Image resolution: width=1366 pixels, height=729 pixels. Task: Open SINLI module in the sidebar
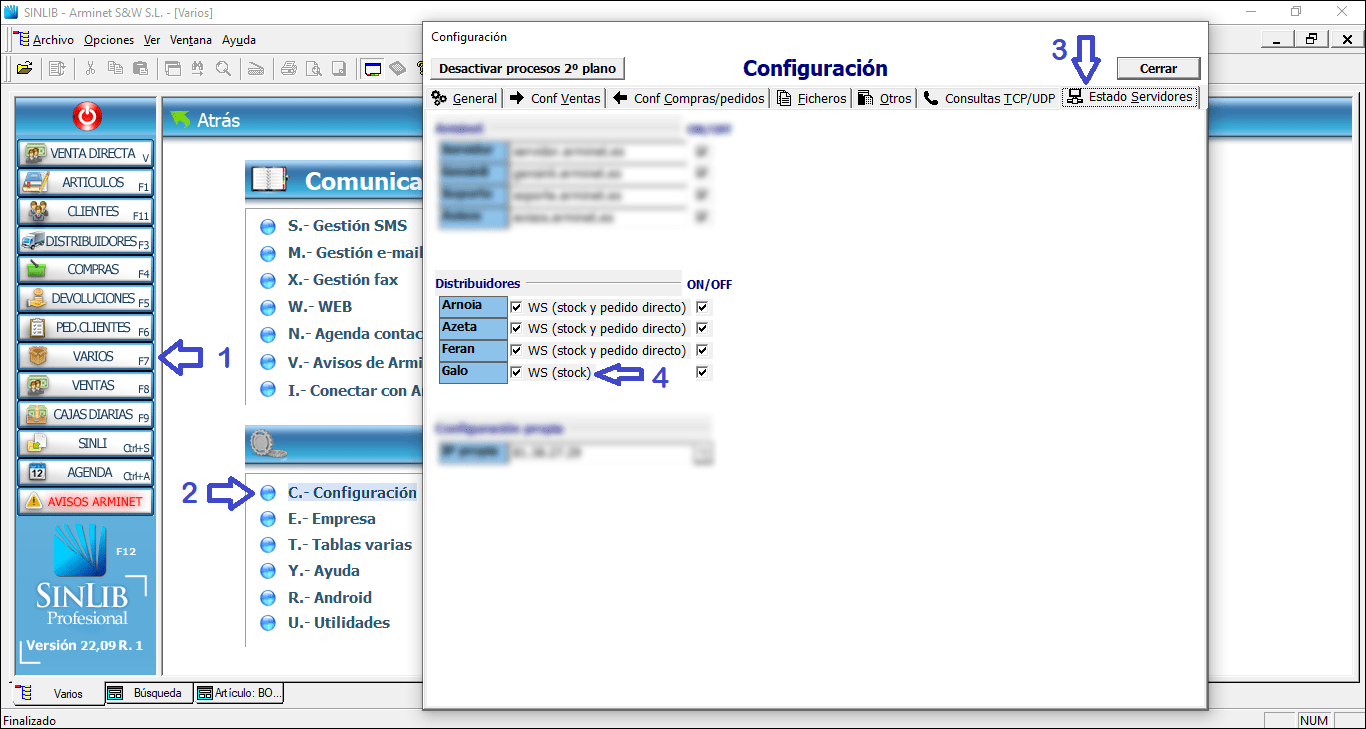point(86,443)
